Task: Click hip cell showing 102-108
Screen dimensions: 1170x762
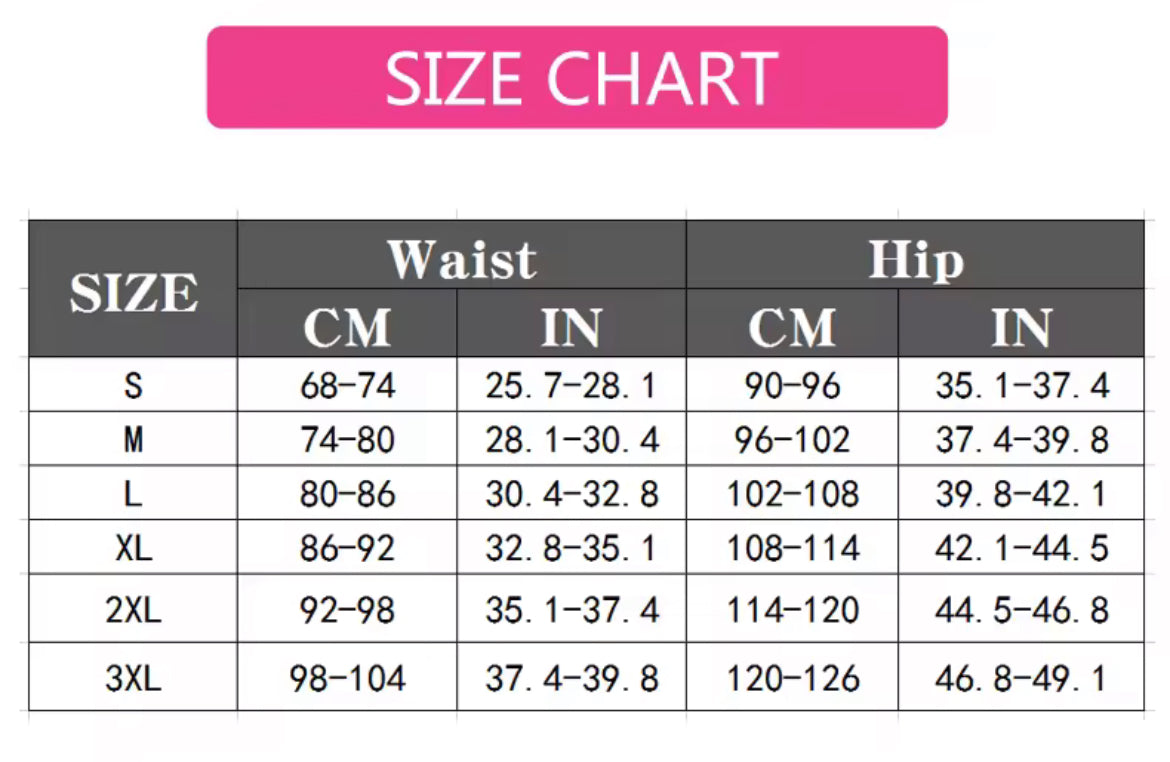Action: (x=792, y=494)
